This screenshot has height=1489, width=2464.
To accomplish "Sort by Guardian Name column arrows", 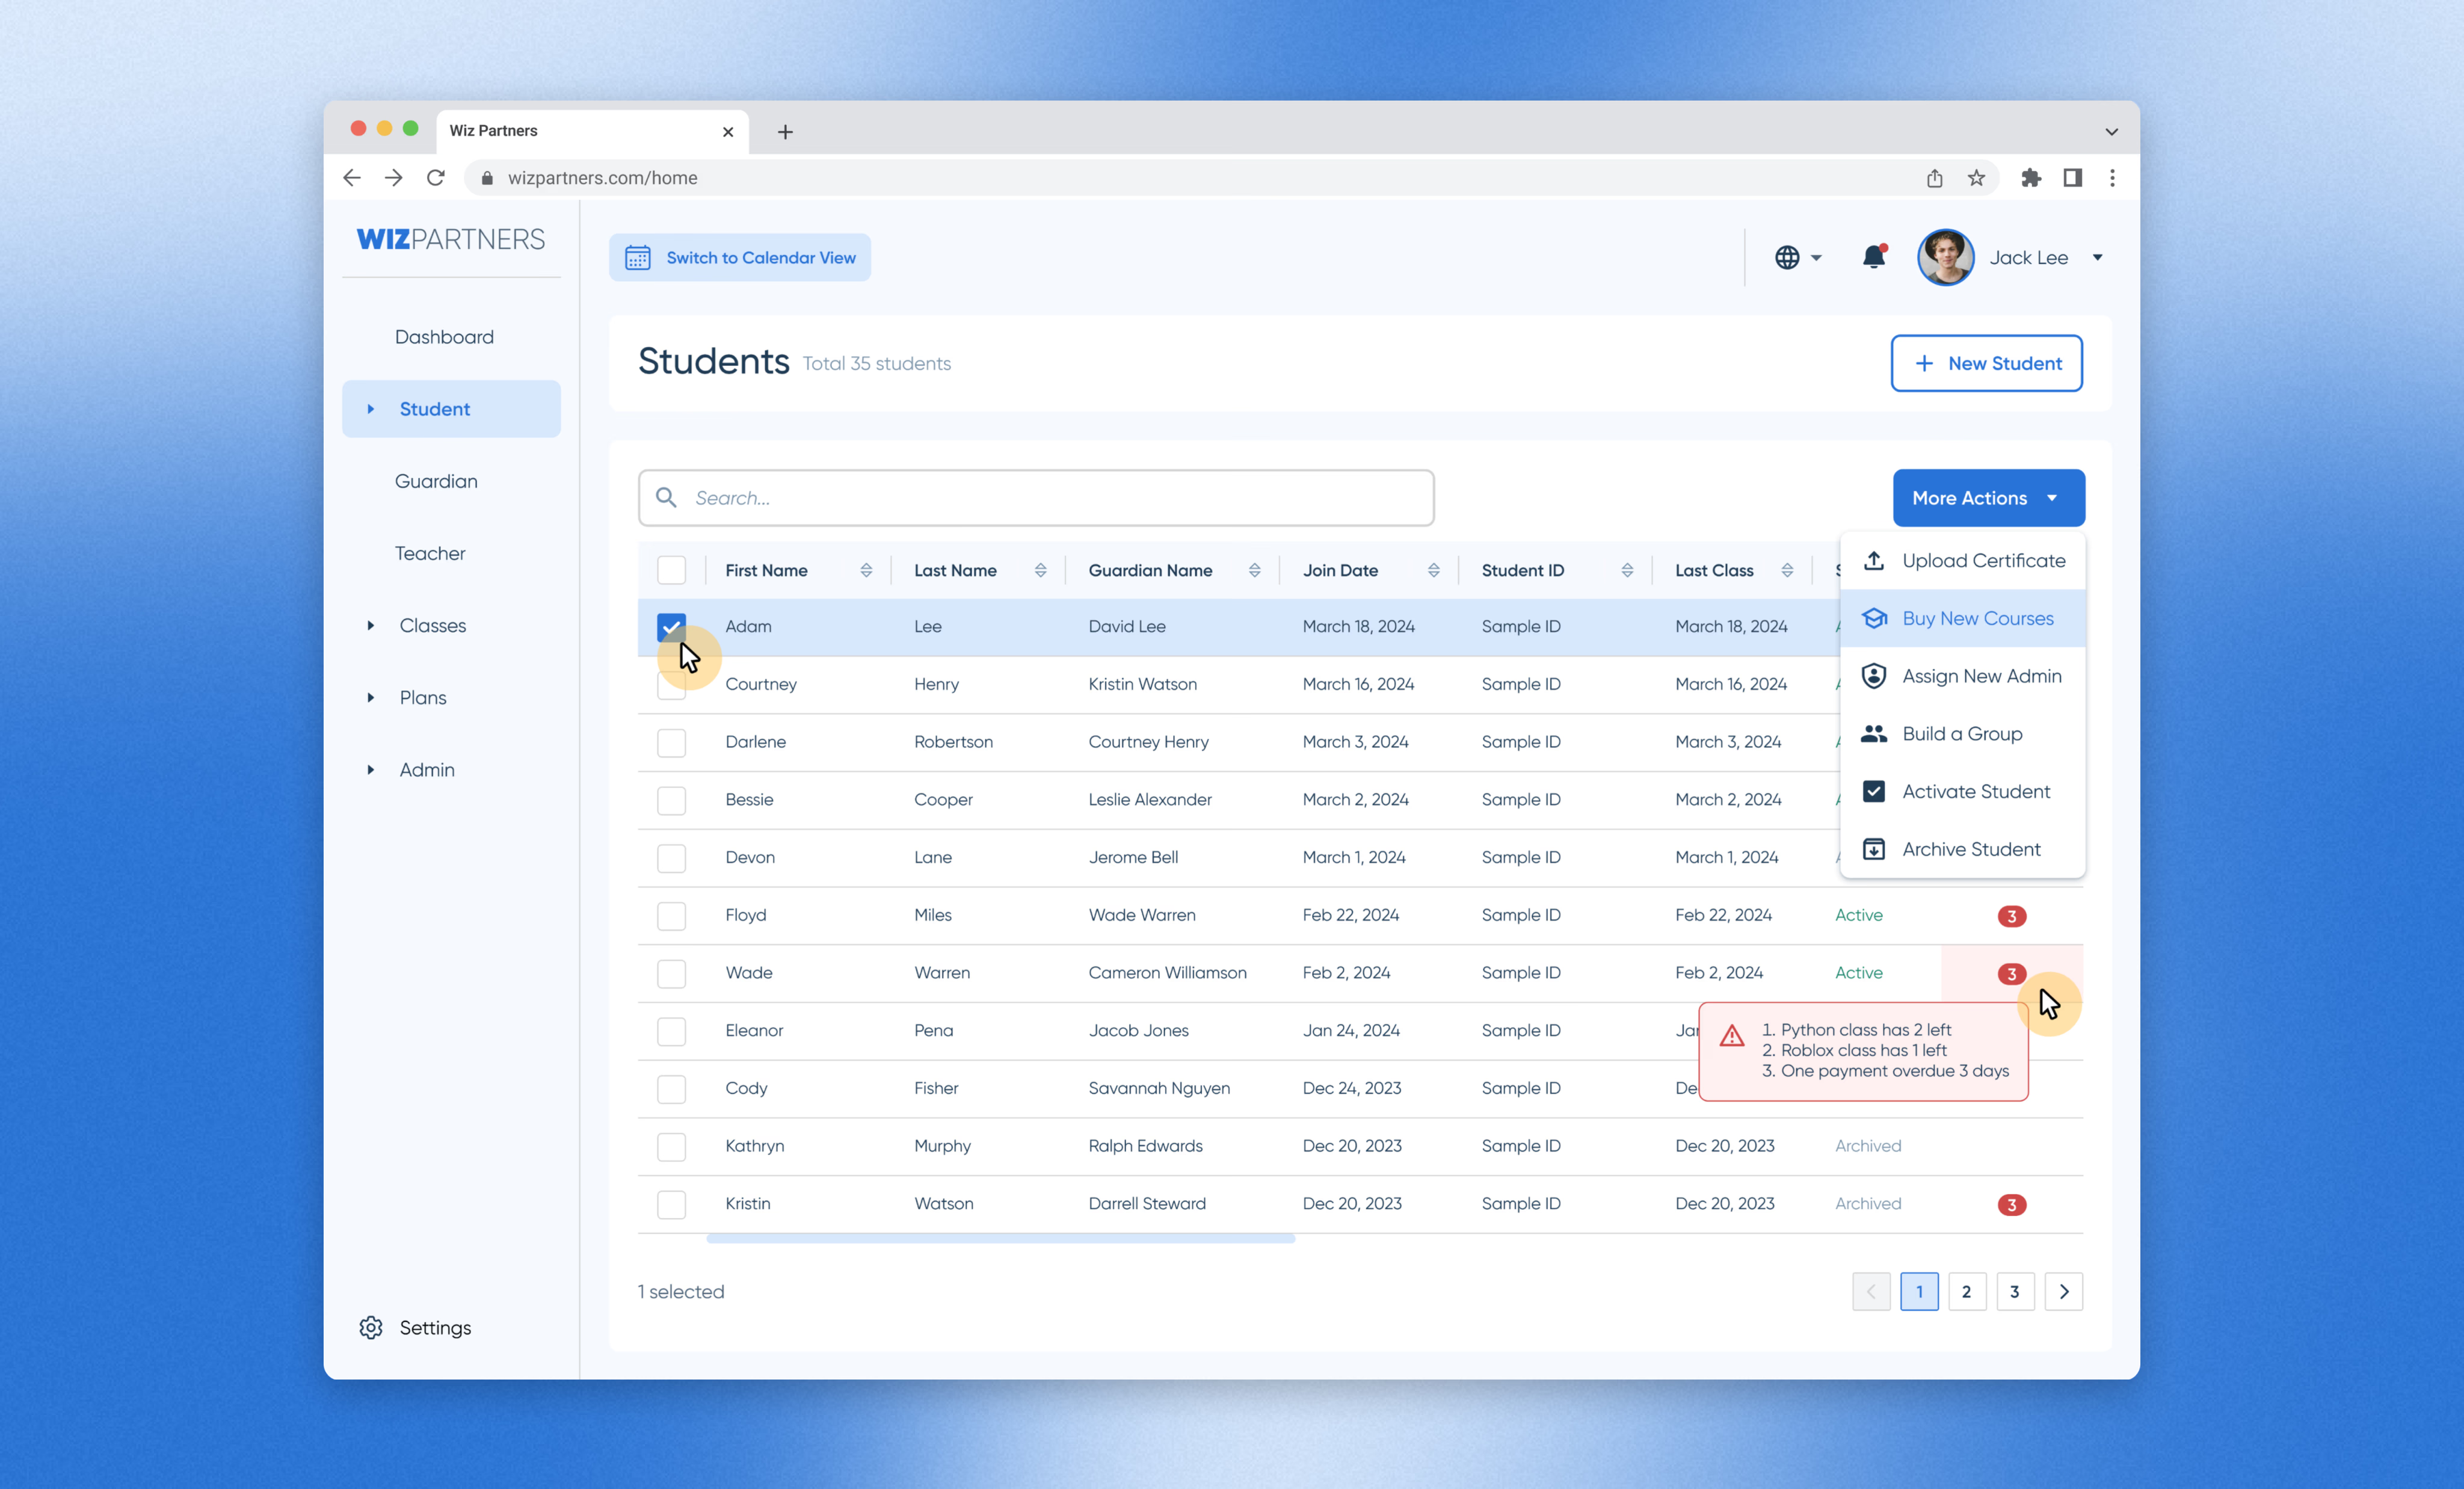I will pos(1254,570).
